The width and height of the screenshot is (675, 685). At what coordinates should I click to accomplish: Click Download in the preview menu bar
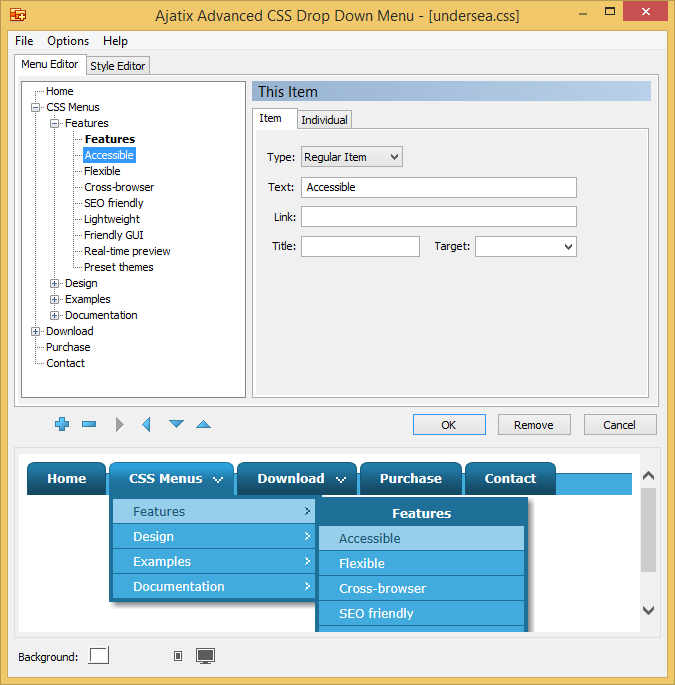[297, 478]
